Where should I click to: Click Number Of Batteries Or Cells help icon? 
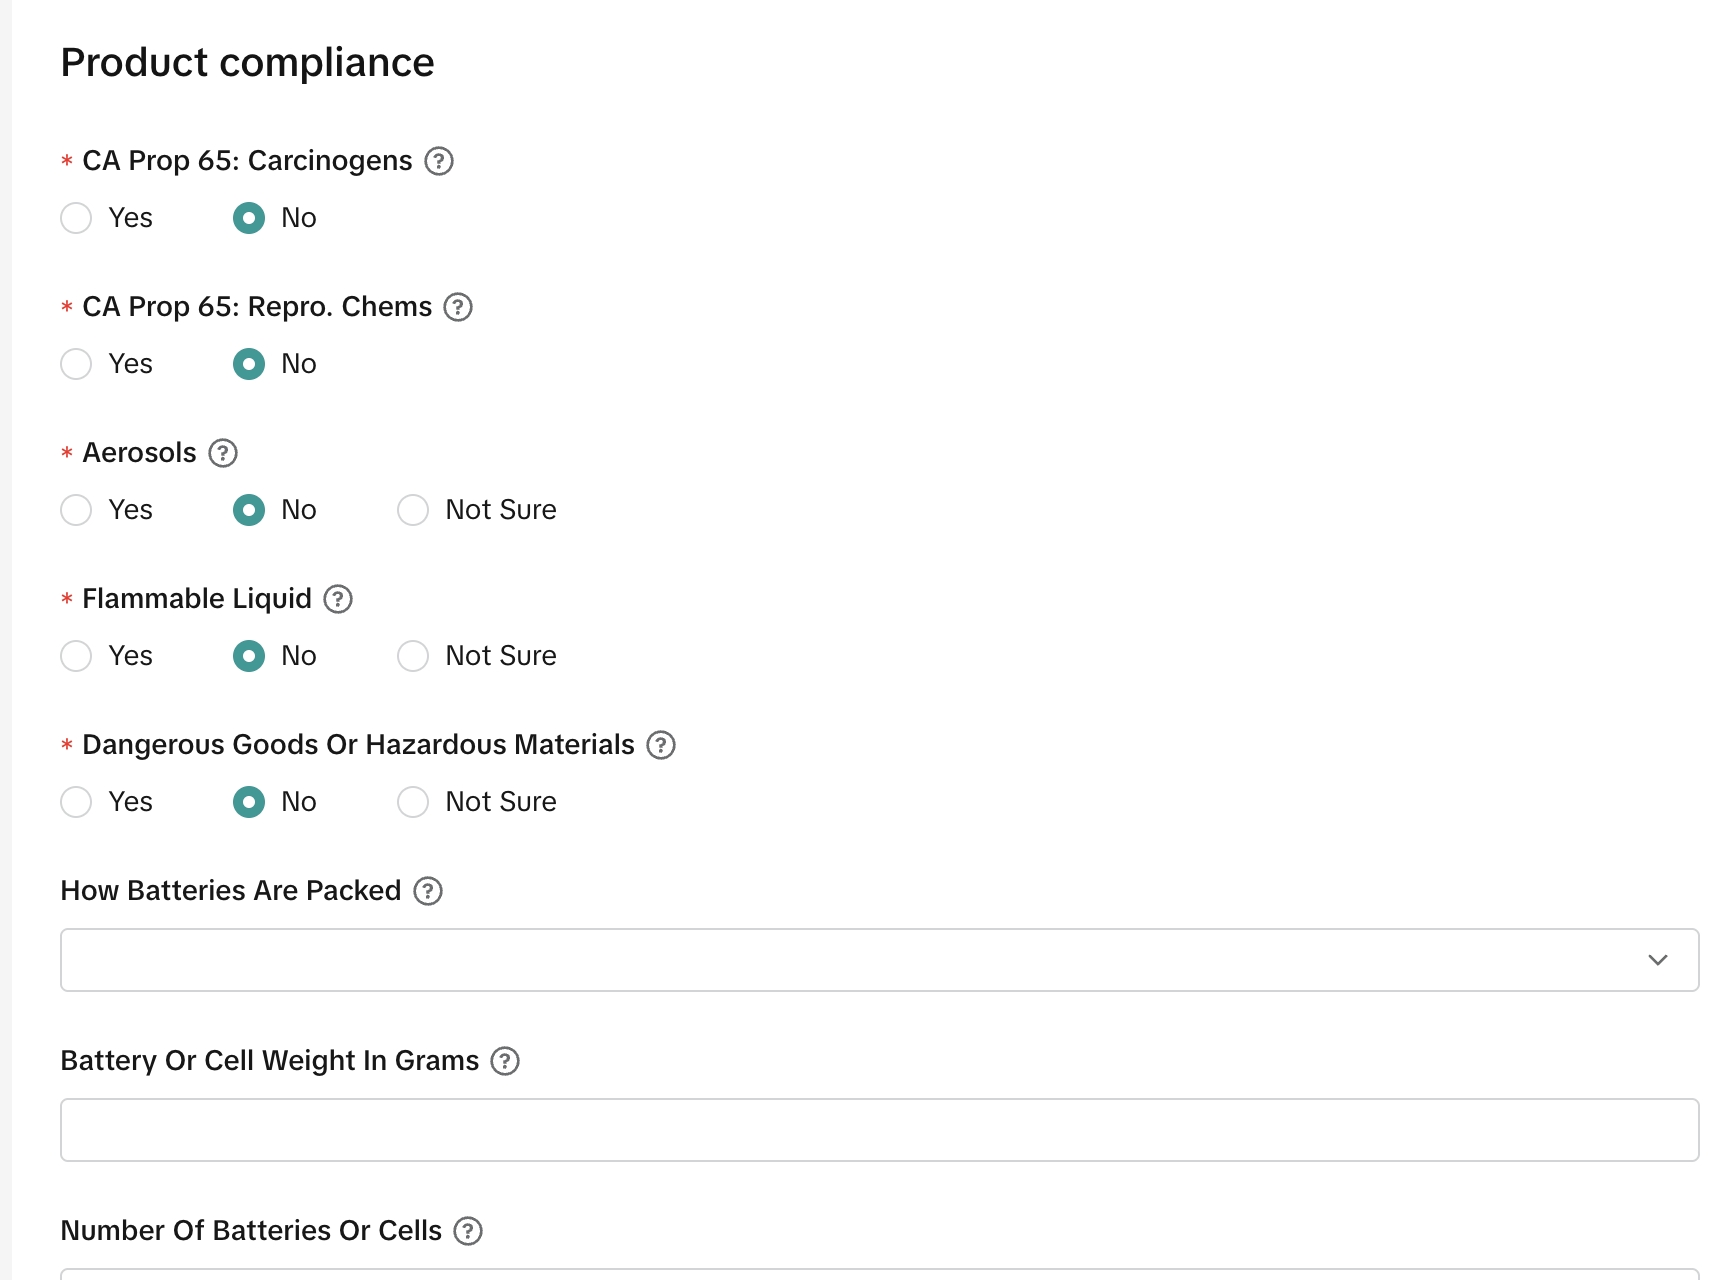468,1231
